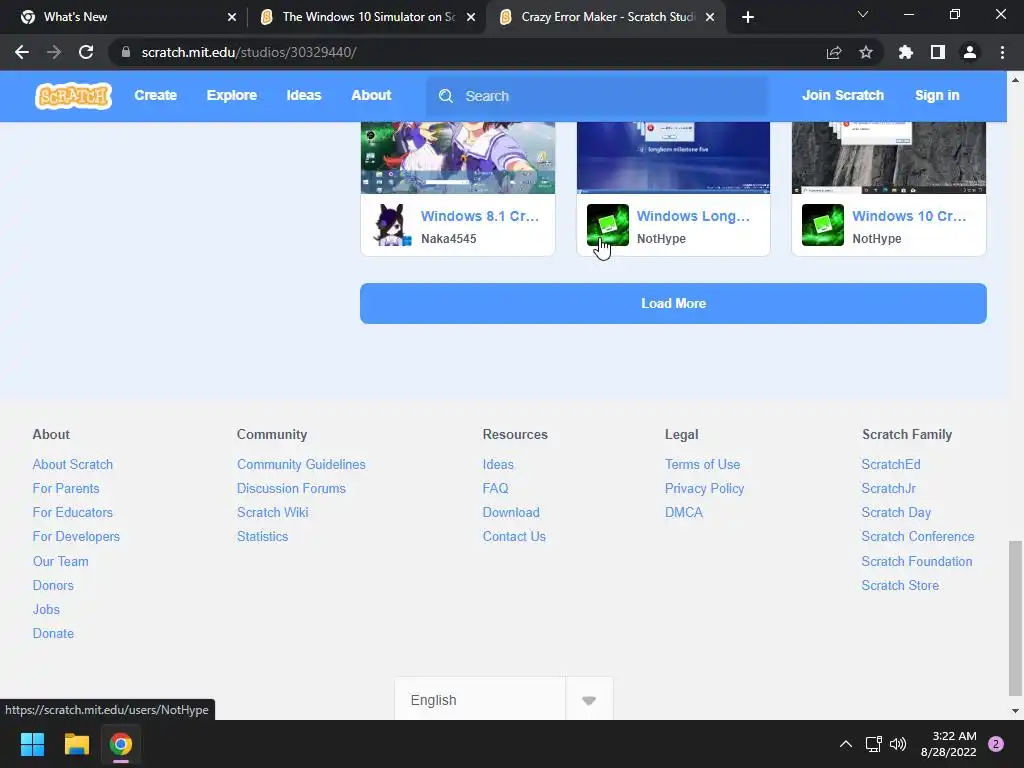
Task: Open a new tab with plus icon
Action: tap(748, 17)
